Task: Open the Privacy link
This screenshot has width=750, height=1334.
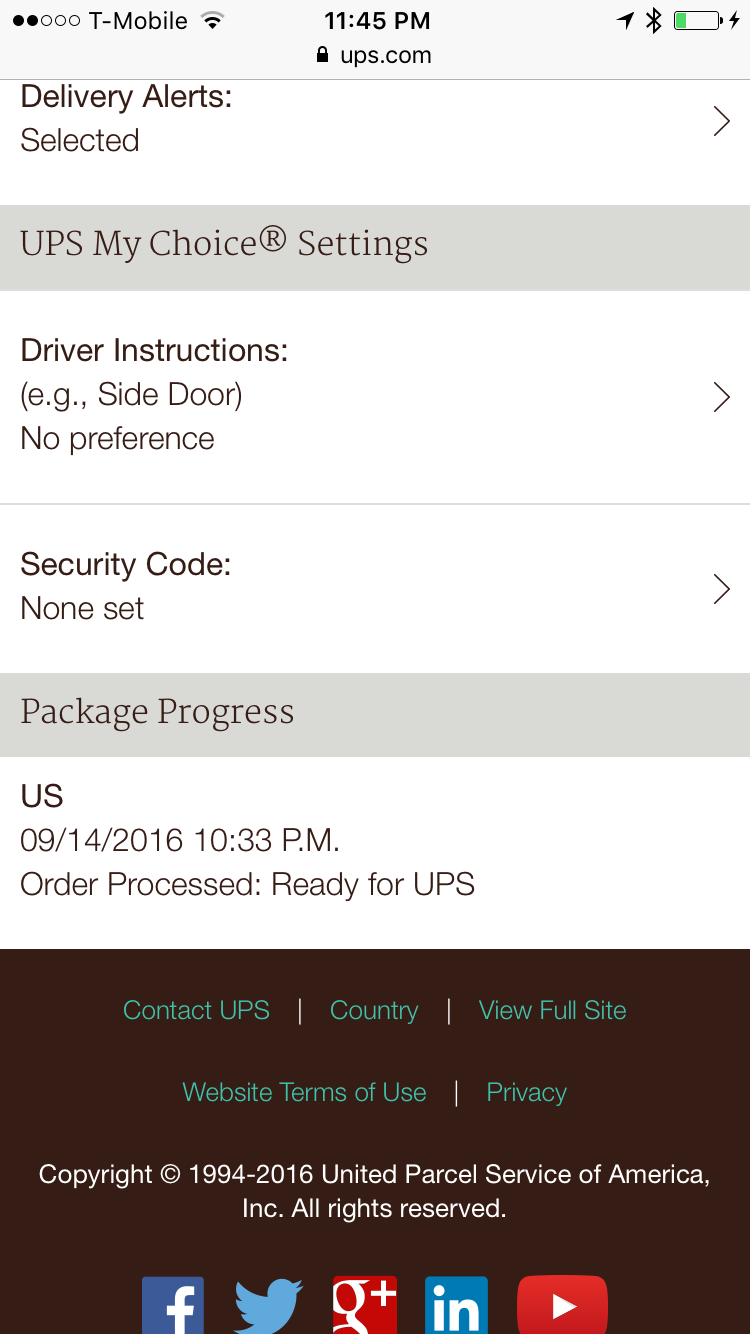Action: [x=527, y=1092]
